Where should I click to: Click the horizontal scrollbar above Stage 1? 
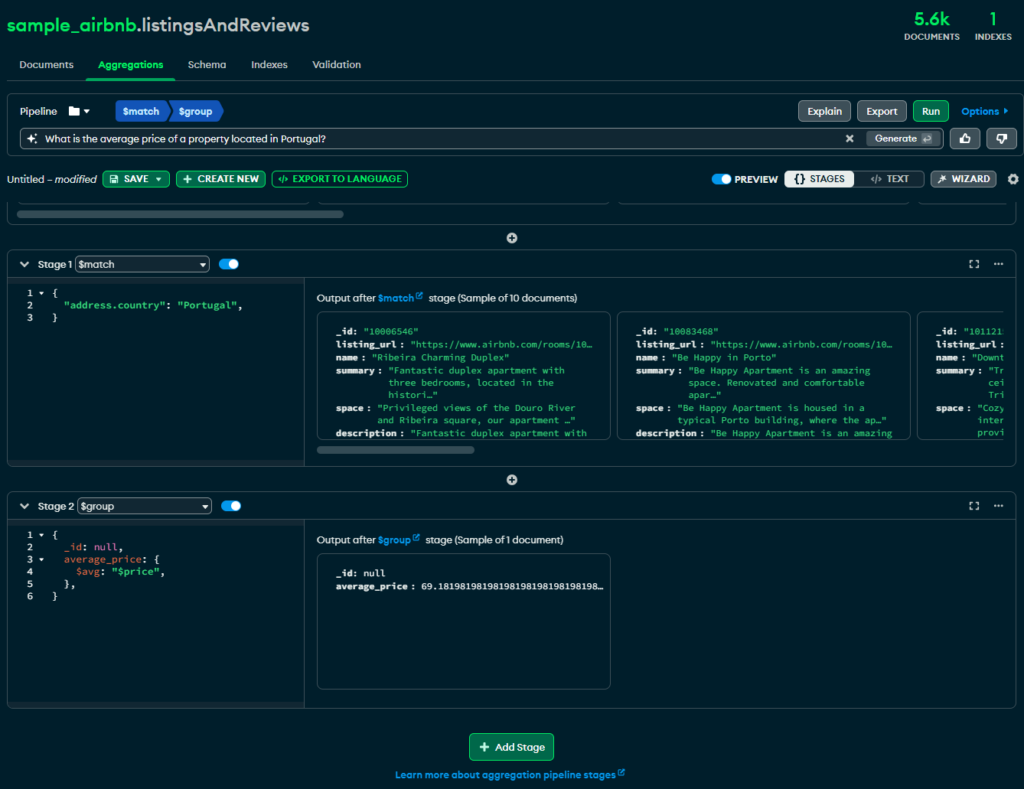pos(180,214)
